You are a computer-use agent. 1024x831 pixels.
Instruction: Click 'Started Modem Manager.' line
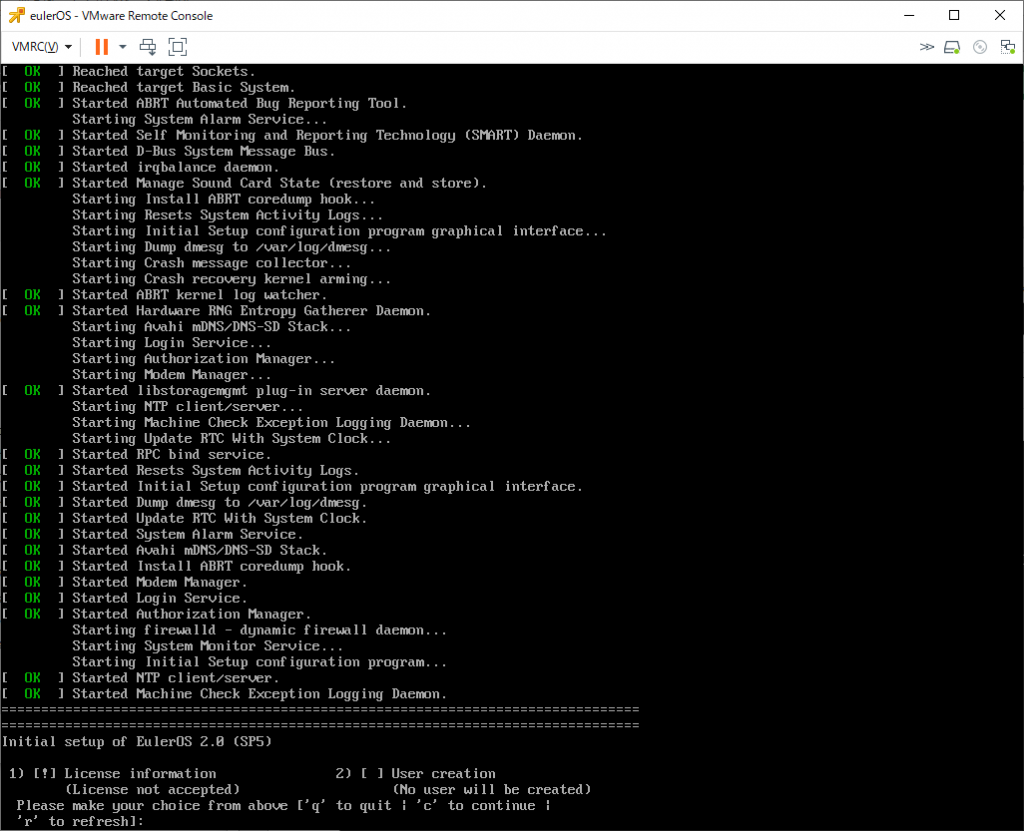[159, 582]
